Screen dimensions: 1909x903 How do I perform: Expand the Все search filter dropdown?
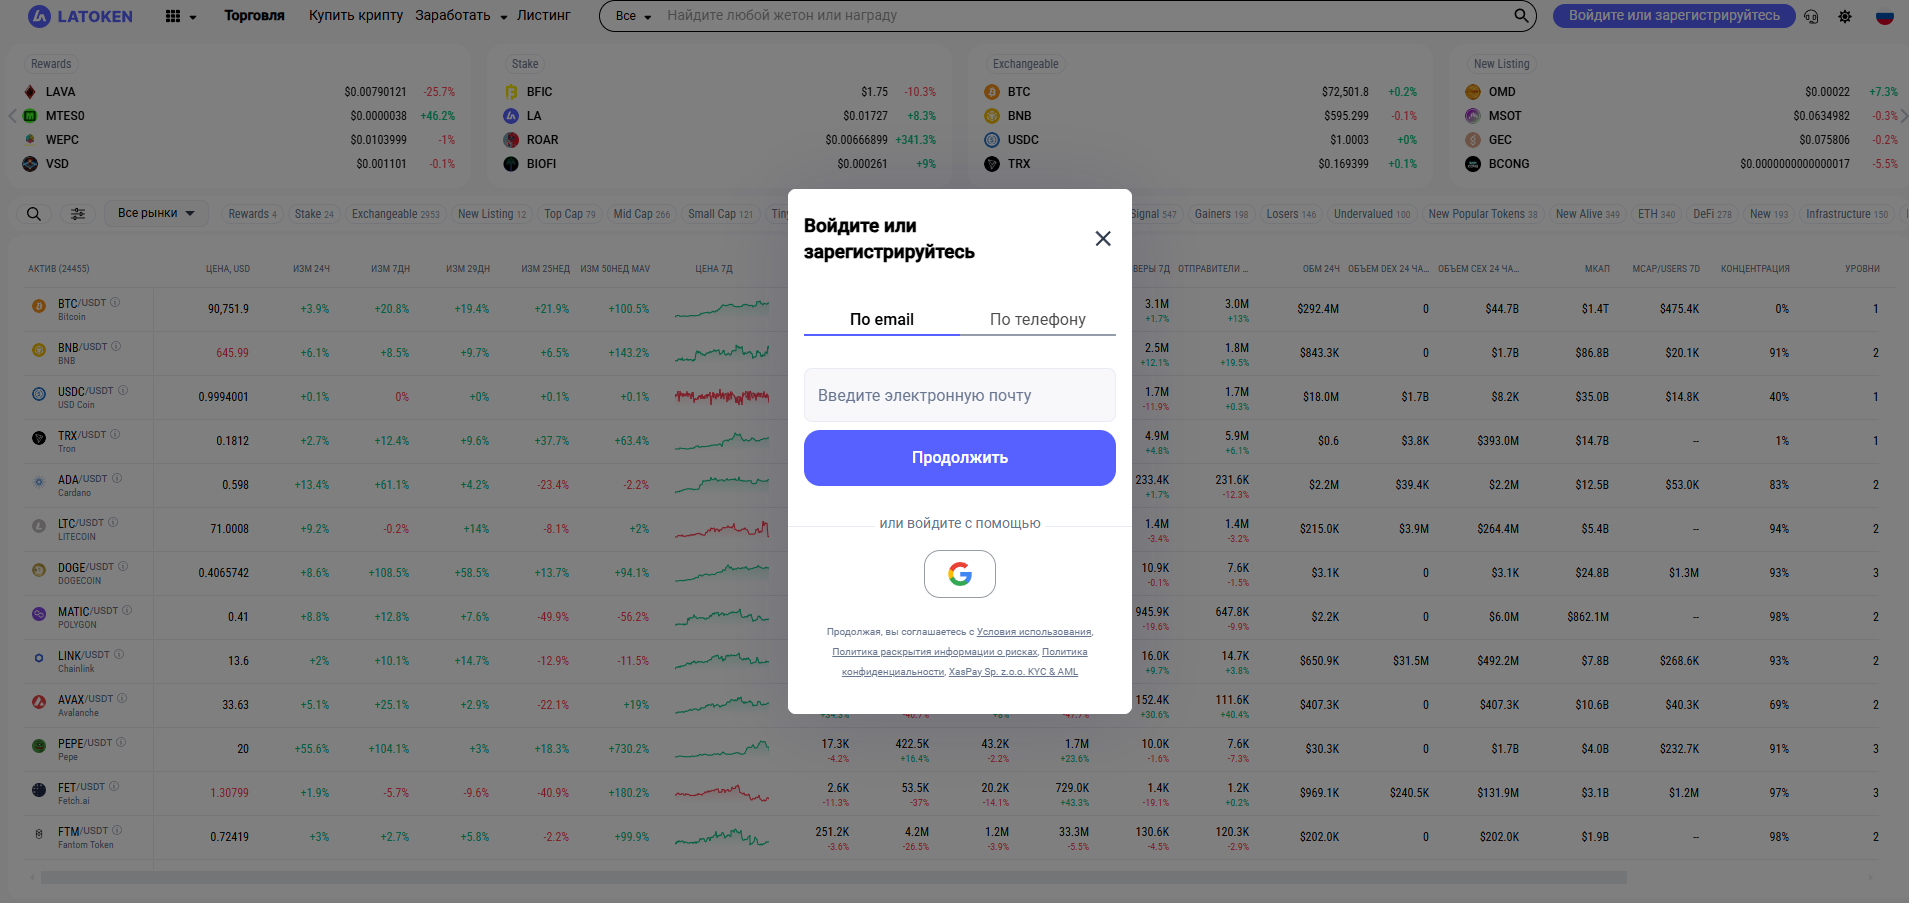[633, 16]
